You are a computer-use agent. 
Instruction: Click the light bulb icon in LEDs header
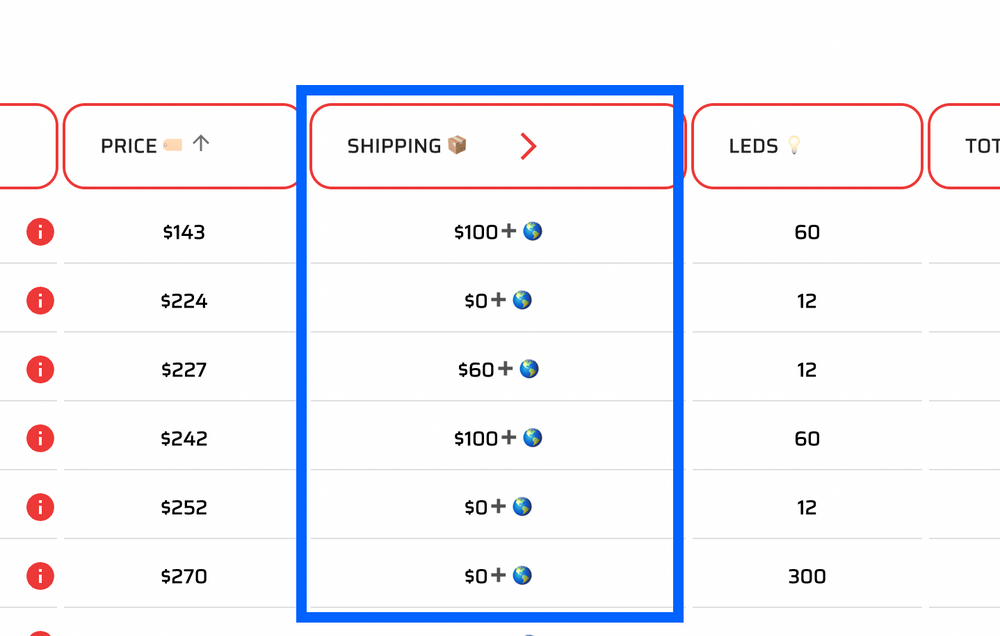coord(794,146)
